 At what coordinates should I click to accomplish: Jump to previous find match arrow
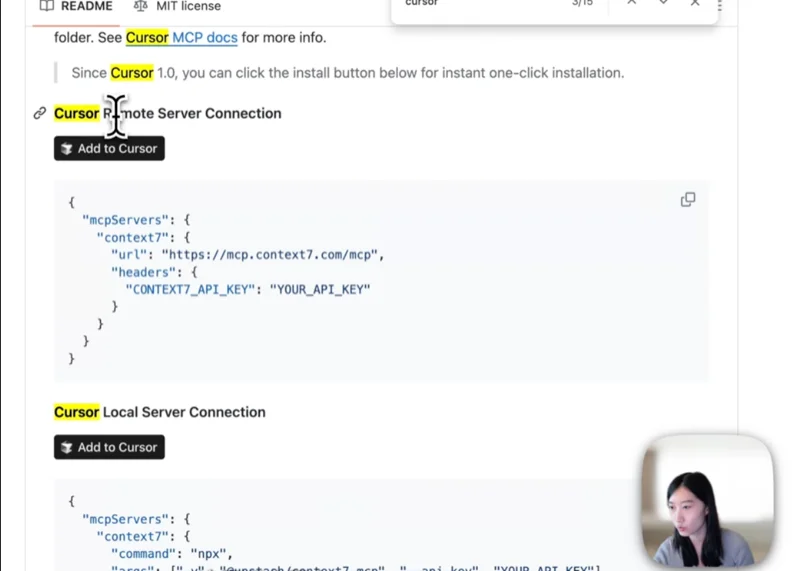click(632, 3)
